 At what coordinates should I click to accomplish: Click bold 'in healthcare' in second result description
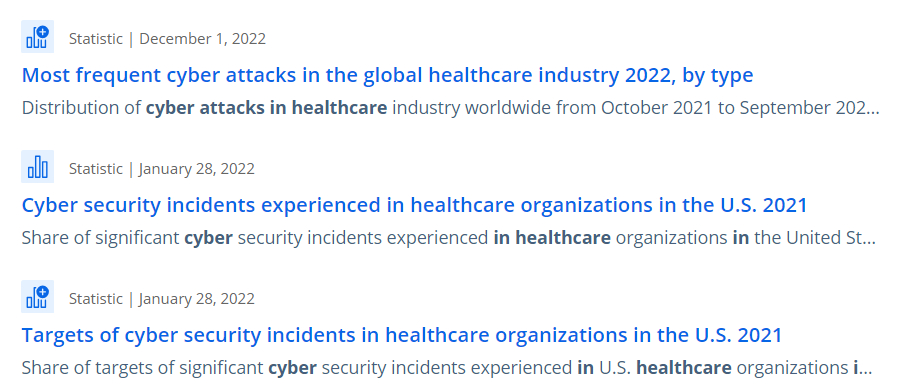coord(552,238)
